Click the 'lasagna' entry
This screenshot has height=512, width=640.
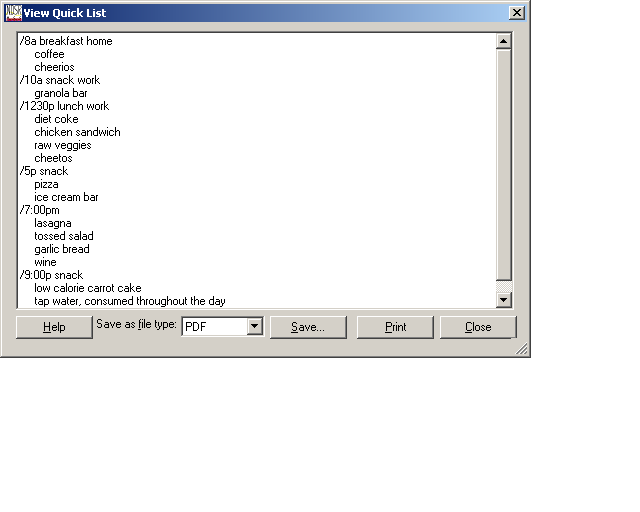tap(53, 223)
